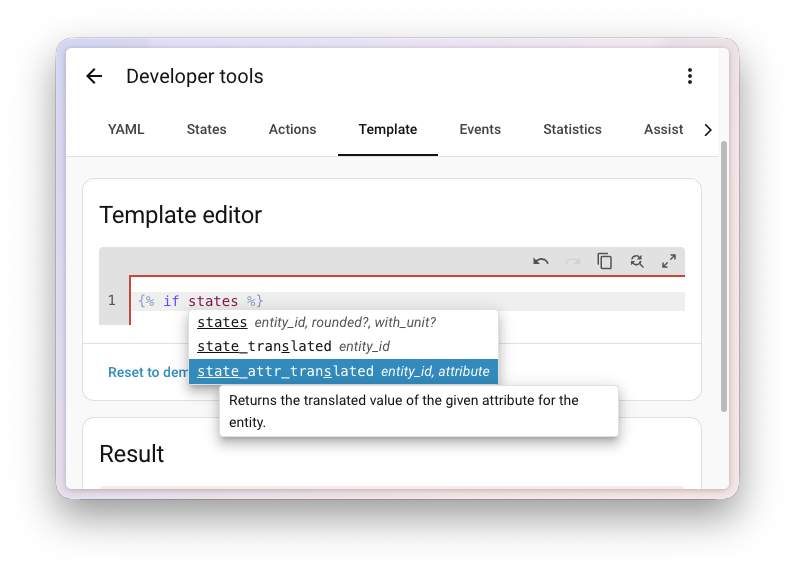Show more tabs with the right chevron
Screen dimensions: 795x573
coord(708,130)
